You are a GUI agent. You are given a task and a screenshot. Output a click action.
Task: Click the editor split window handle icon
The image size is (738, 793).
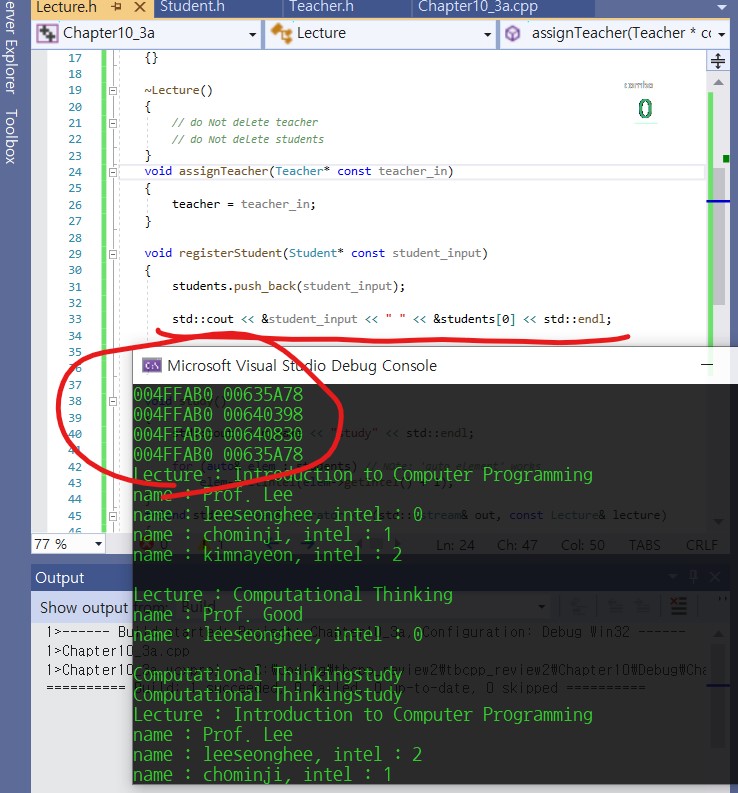(718, 61)
